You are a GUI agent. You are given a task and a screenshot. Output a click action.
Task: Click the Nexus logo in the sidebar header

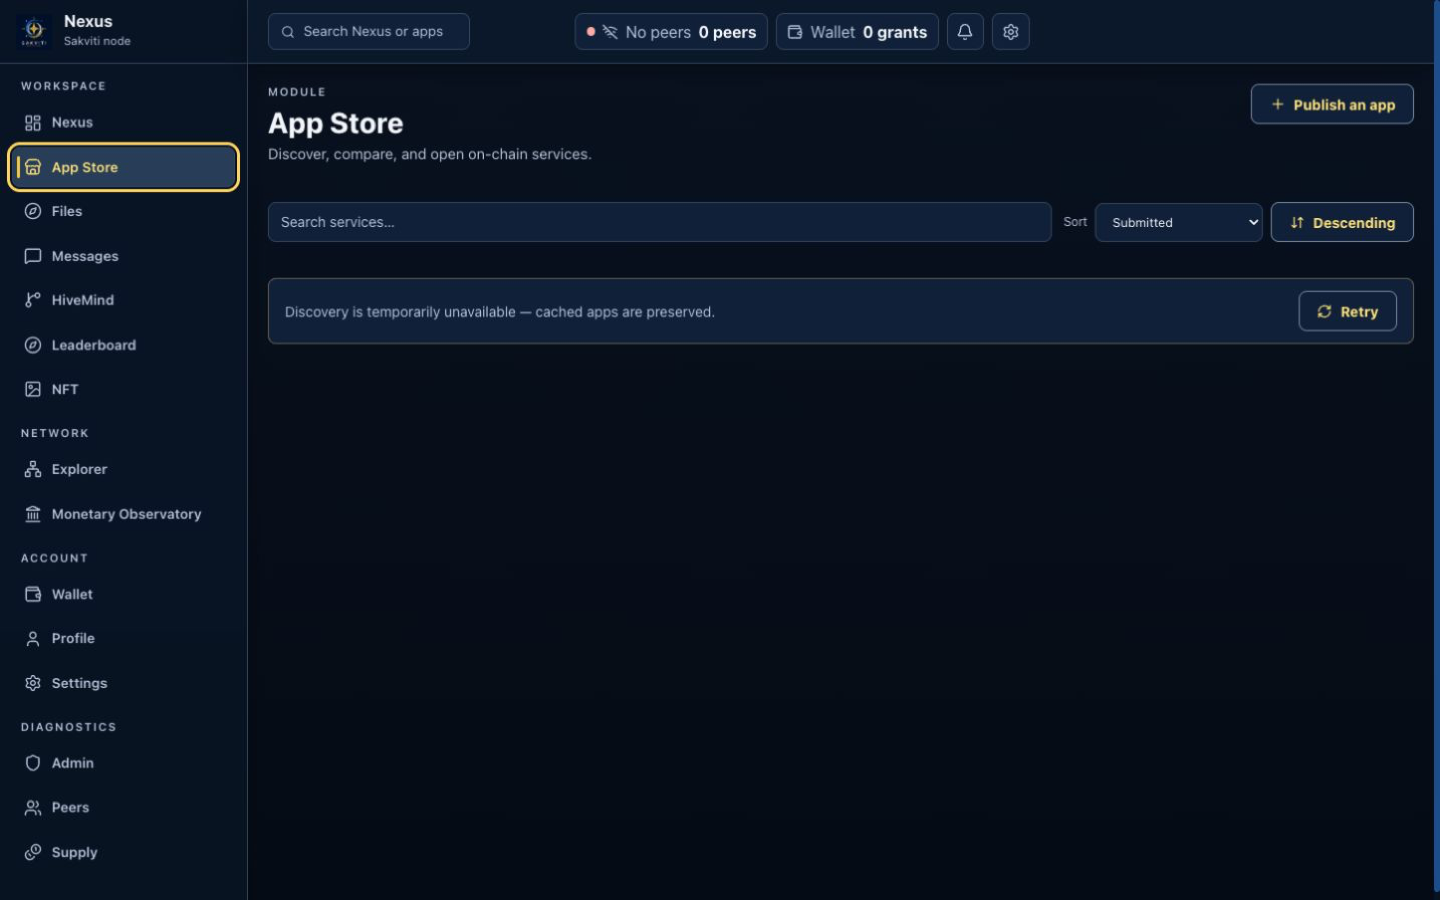coord(34,30)
